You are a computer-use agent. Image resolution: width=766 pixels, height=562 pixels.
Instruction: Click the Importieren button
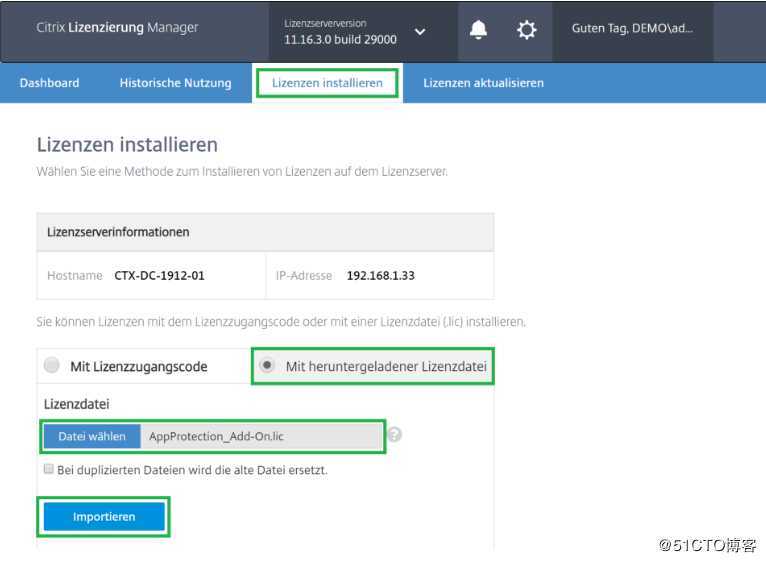pyautogui.click(x=104, y=517)
